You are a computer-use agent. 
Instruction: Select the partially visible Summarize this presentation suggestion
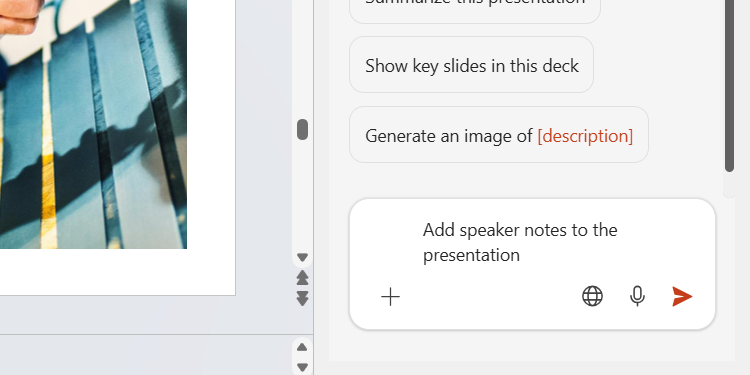474,8
